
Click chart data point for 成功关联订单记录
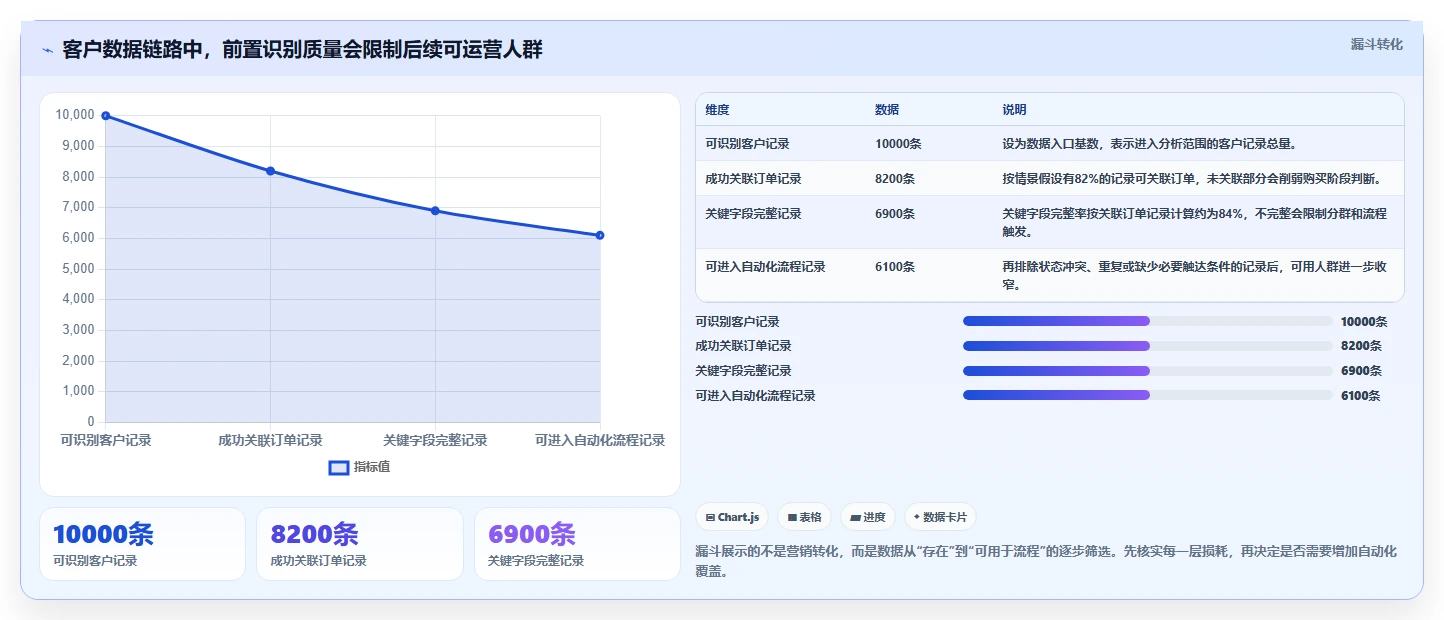(x=270, y=171)
